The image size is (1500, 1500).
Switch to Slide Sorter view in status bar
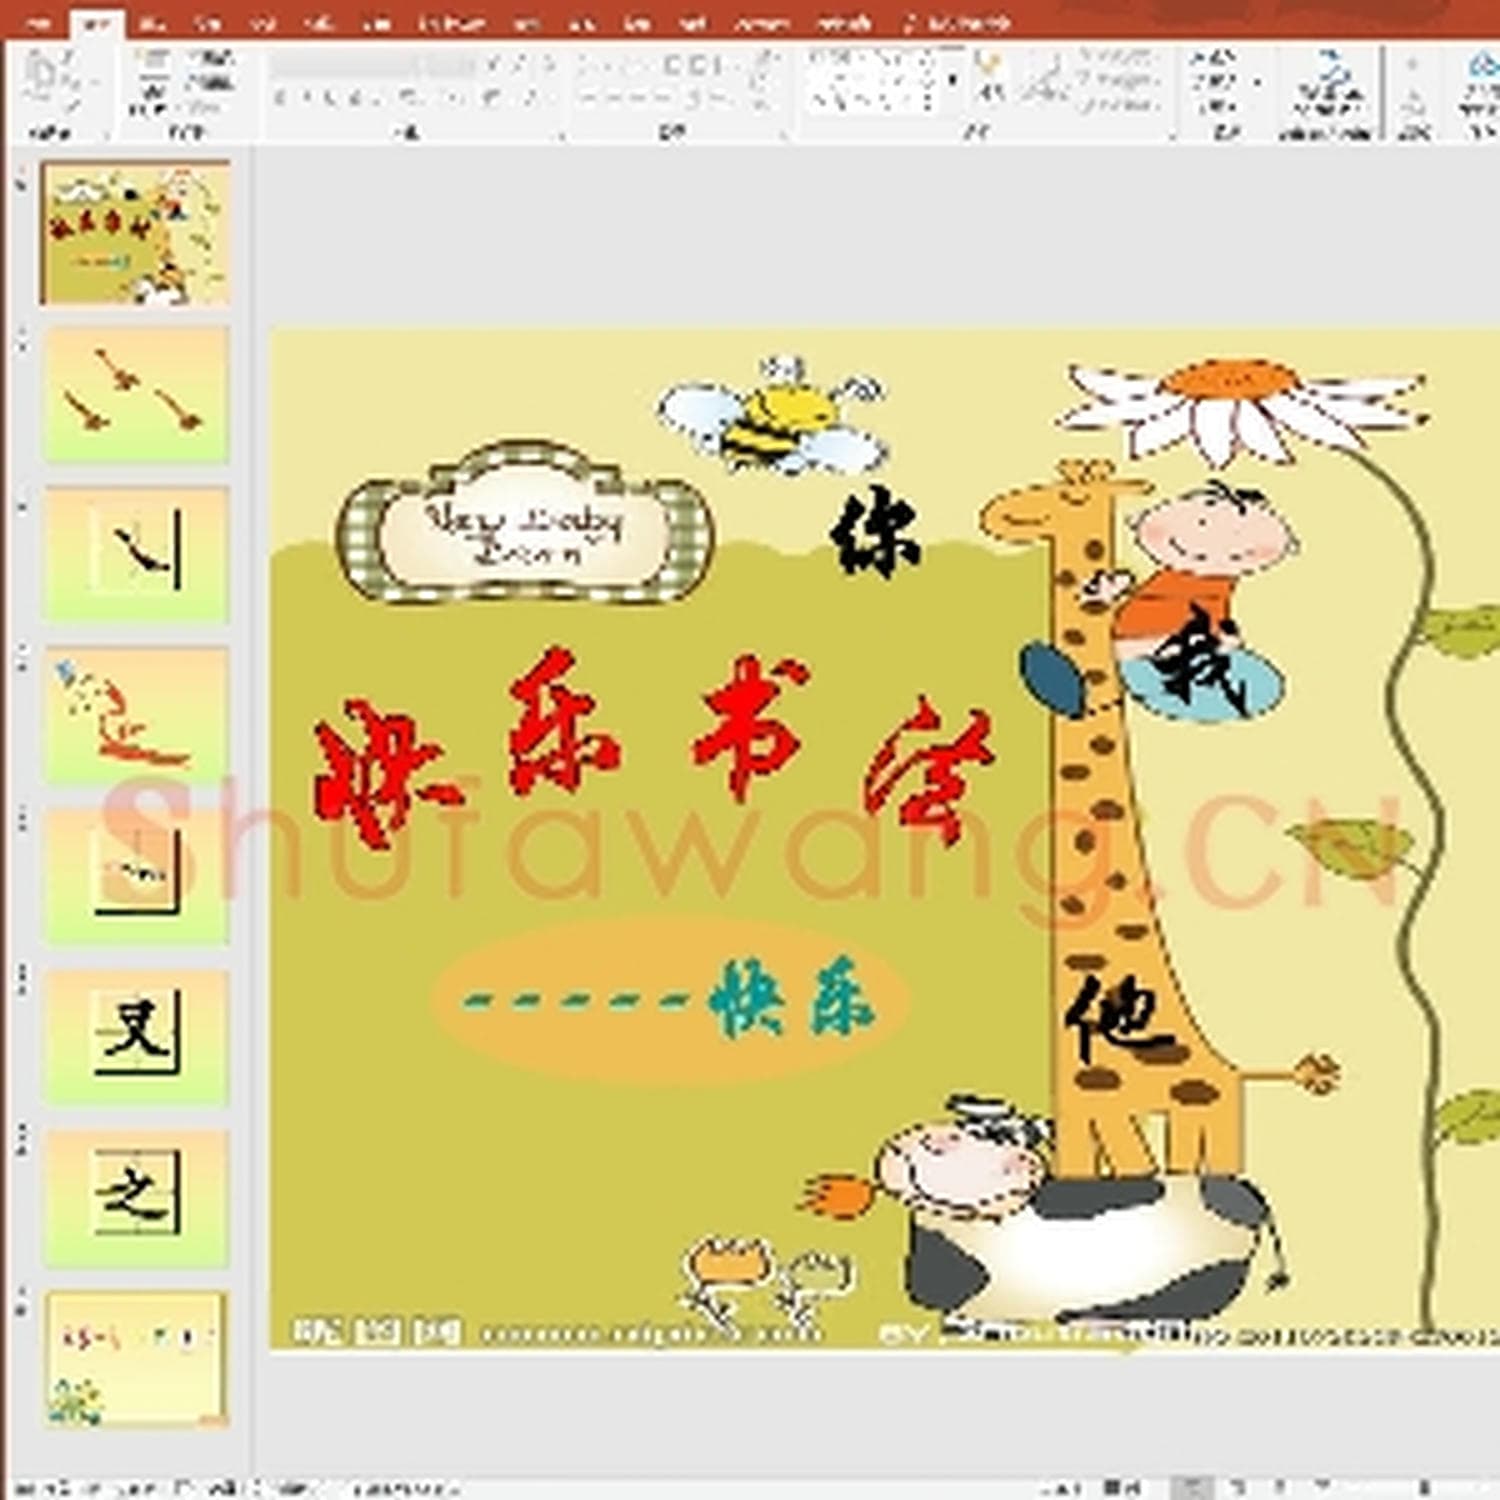(x=1237, y=1487)
